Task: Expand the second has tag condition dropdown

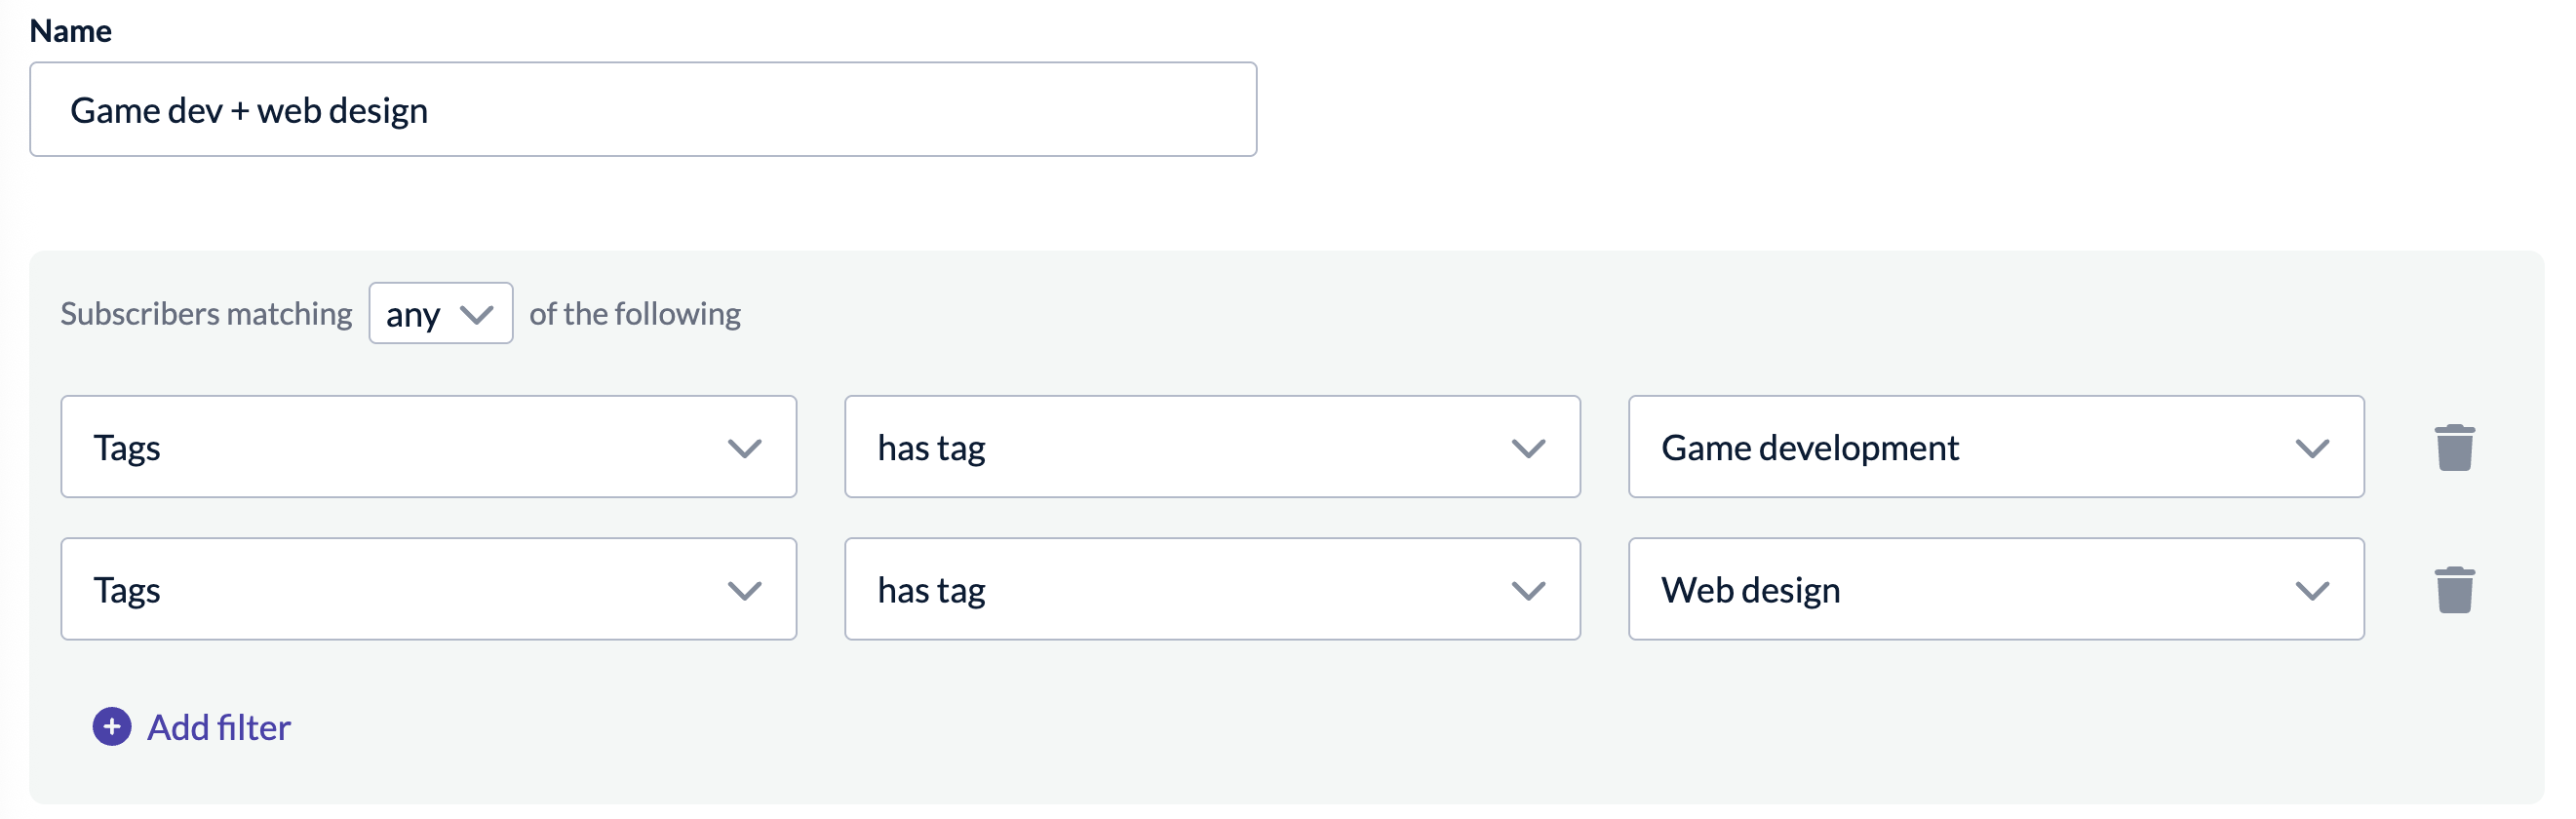Action: 1212,590
